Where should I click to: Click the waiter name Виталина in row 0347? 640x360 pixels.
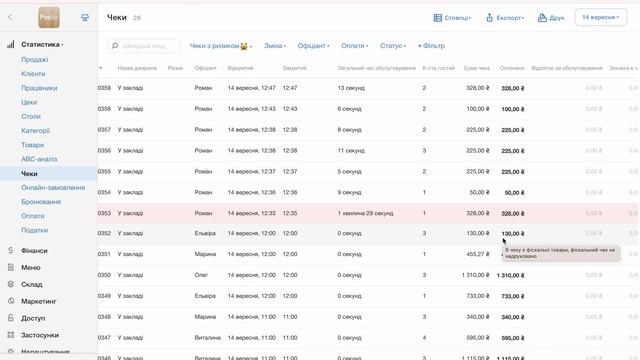[x=208, y=338]
